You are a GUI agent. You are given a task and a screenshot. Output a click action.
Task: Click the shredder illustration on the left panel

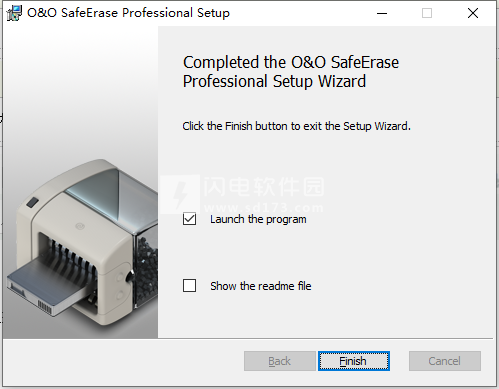point(82,242)
